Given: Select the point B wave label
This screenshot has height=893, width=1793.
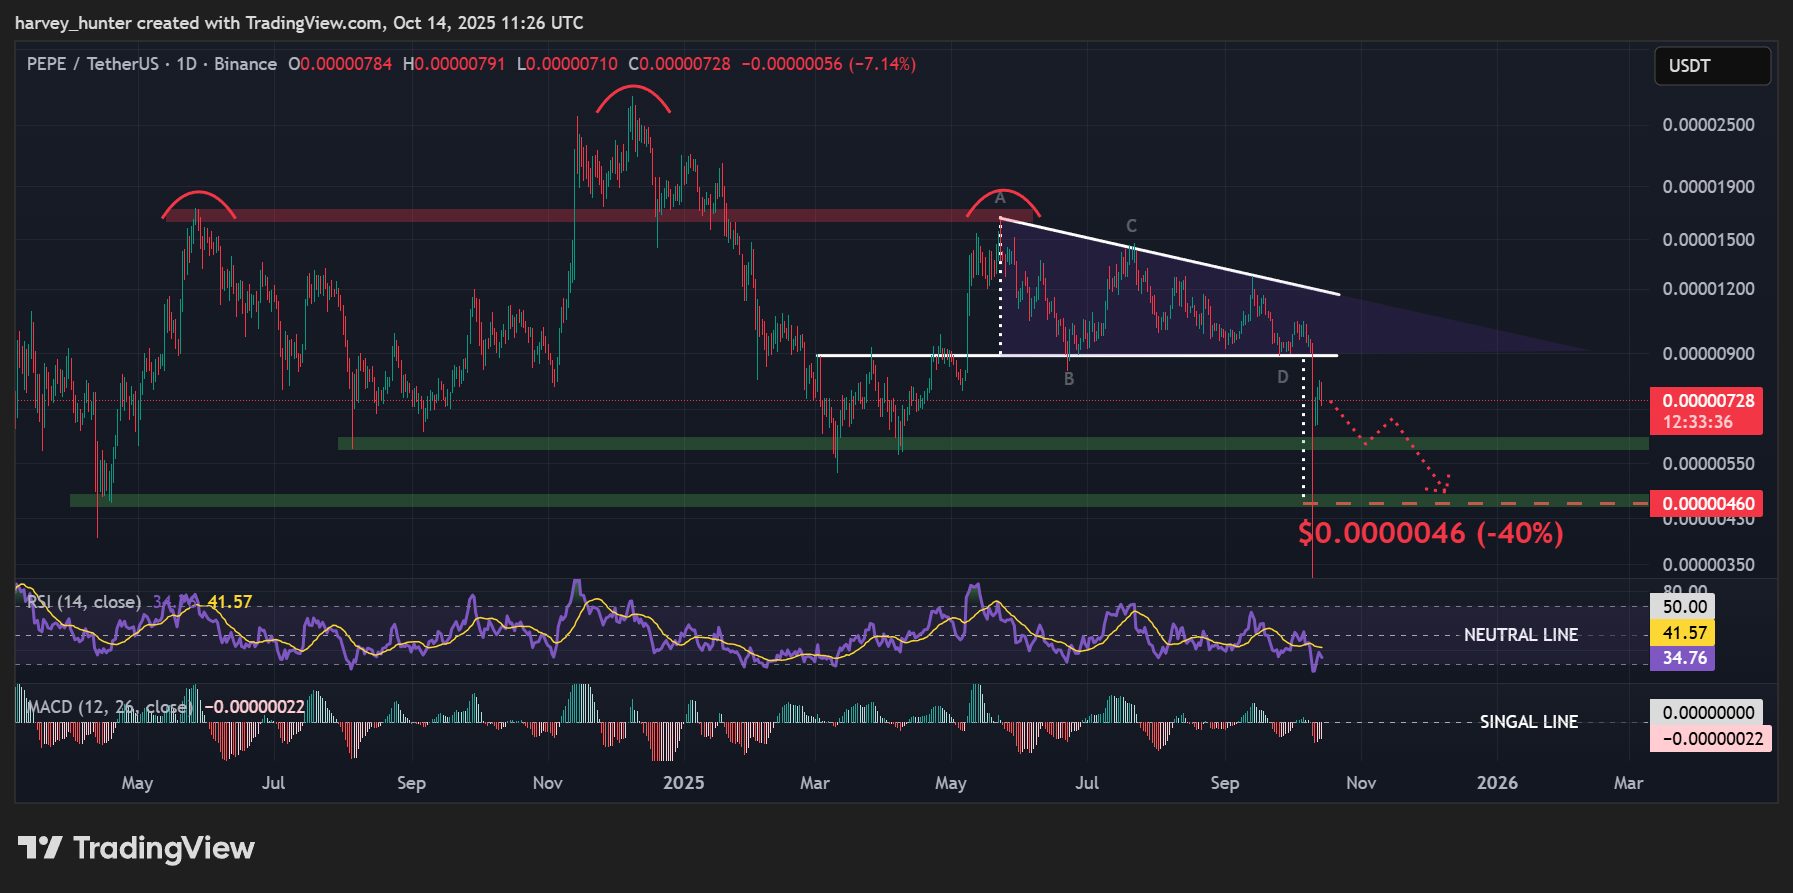Looking at the screenshot, I should tap(1069, 379).
